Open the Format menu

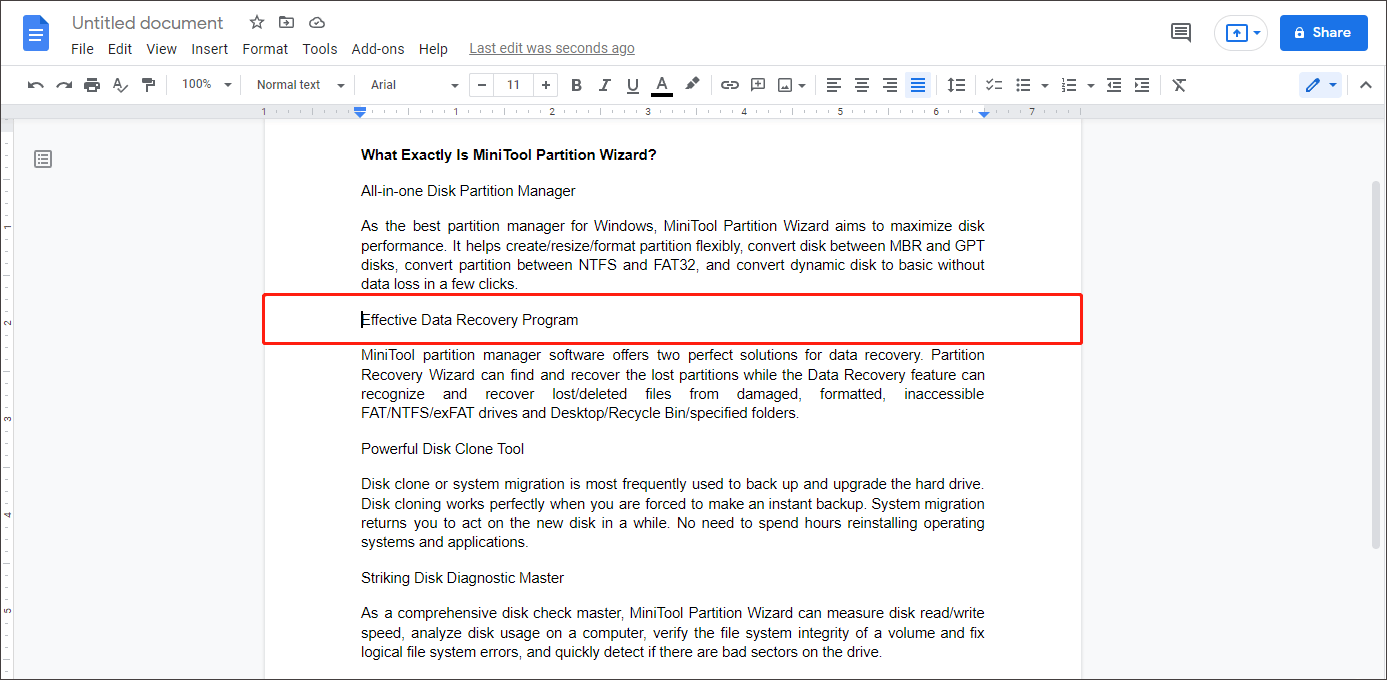pos(265,49)
